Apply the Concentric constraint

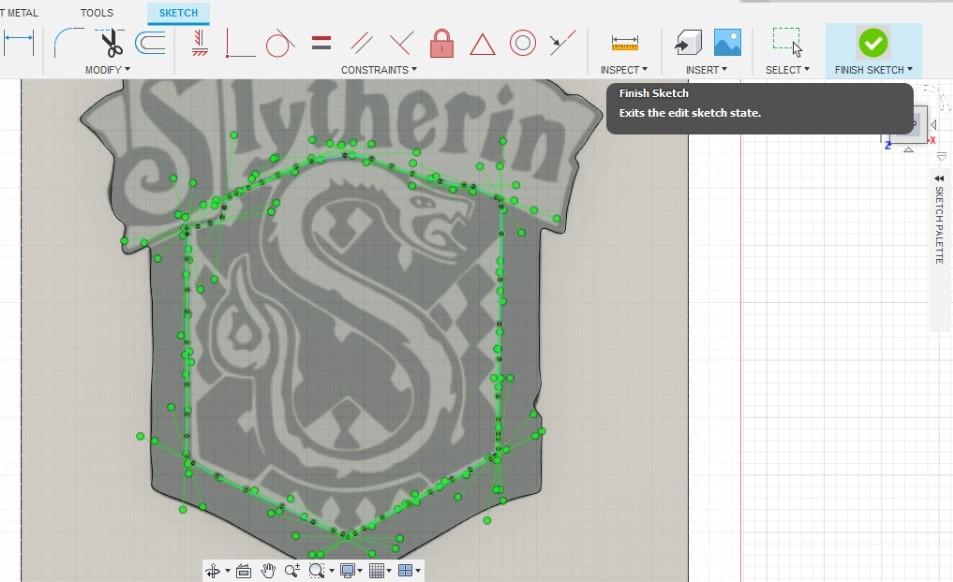(x=523, y=43)
